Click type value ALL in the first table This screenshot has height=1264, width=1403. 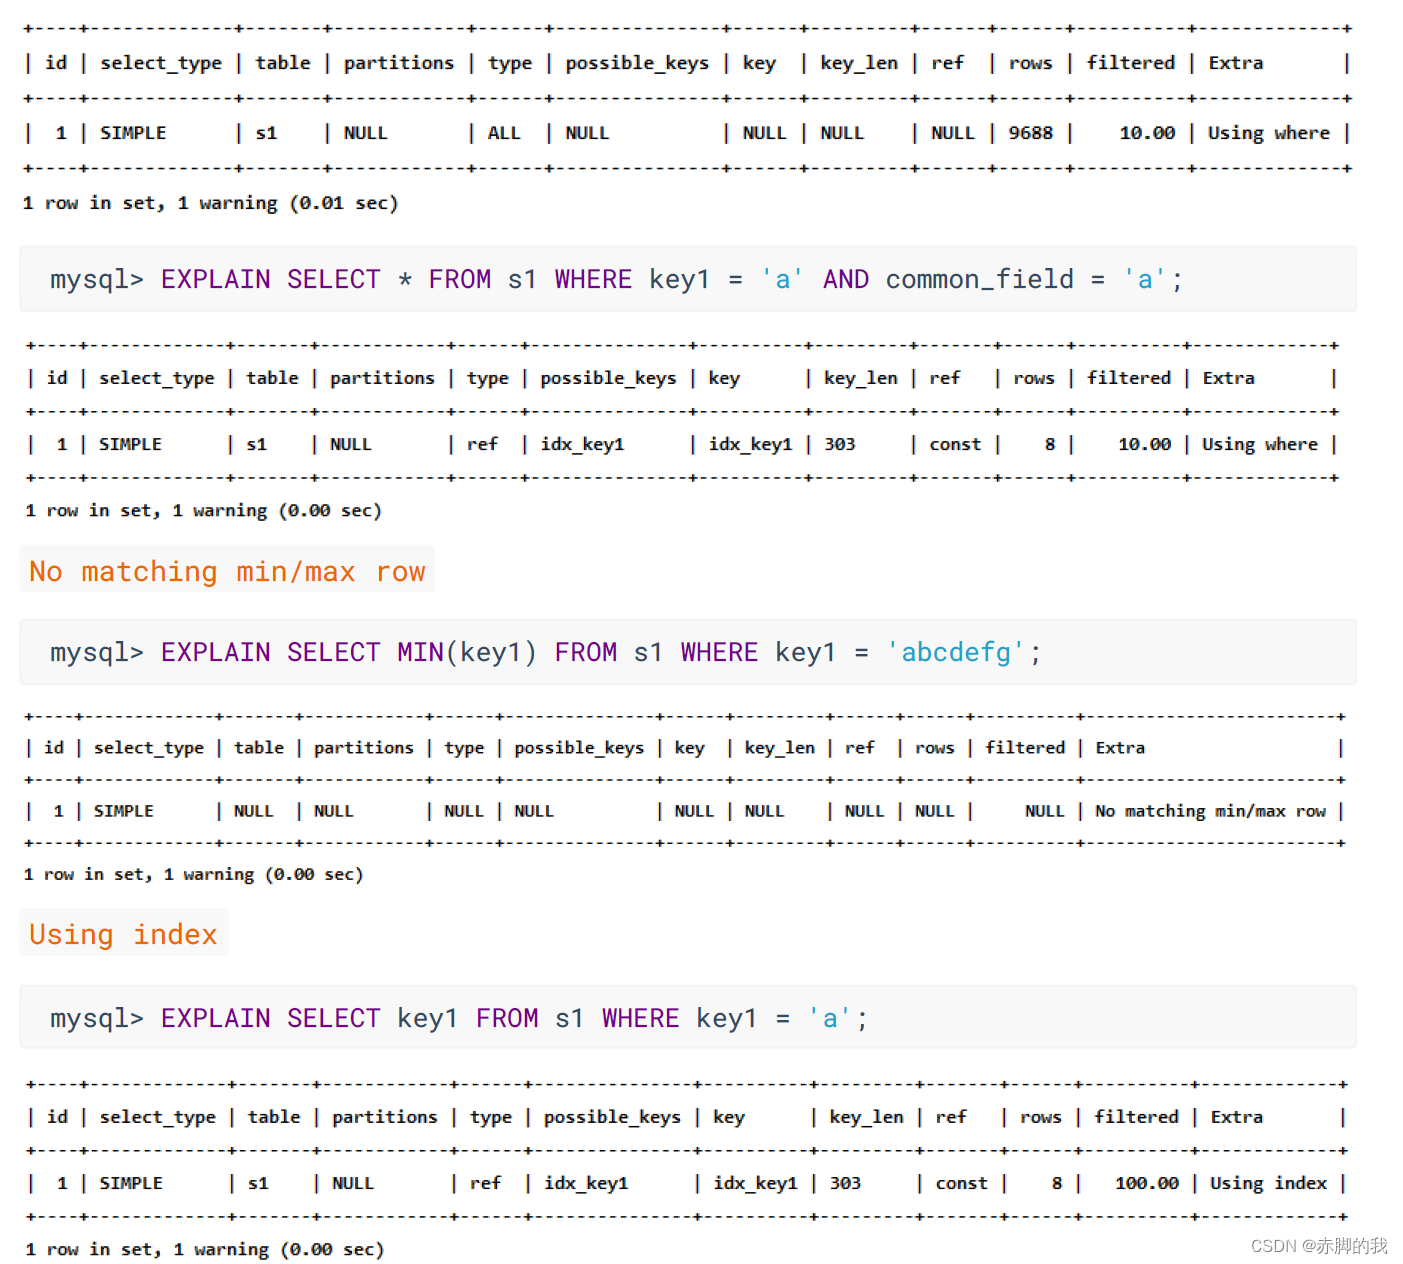(504, 133)
